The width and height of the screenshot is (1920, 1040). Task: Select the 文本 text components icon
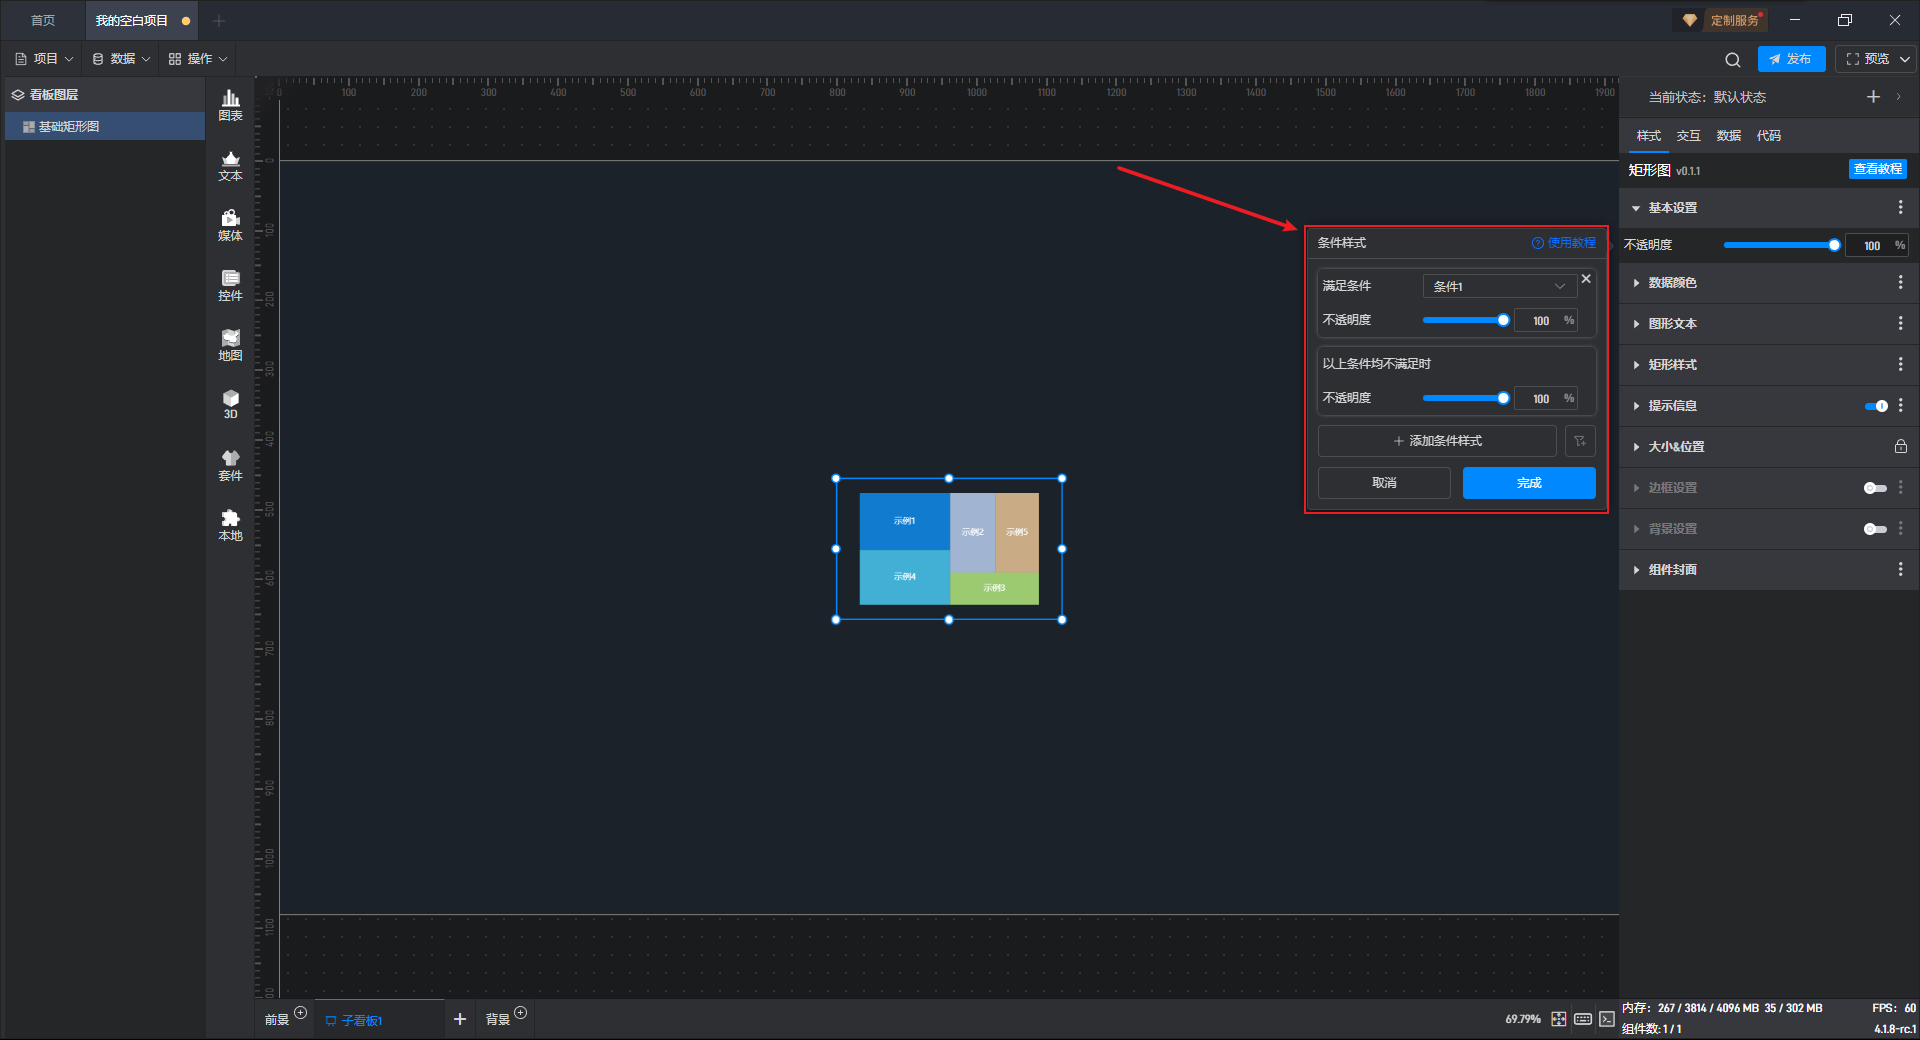click(230, 164)
